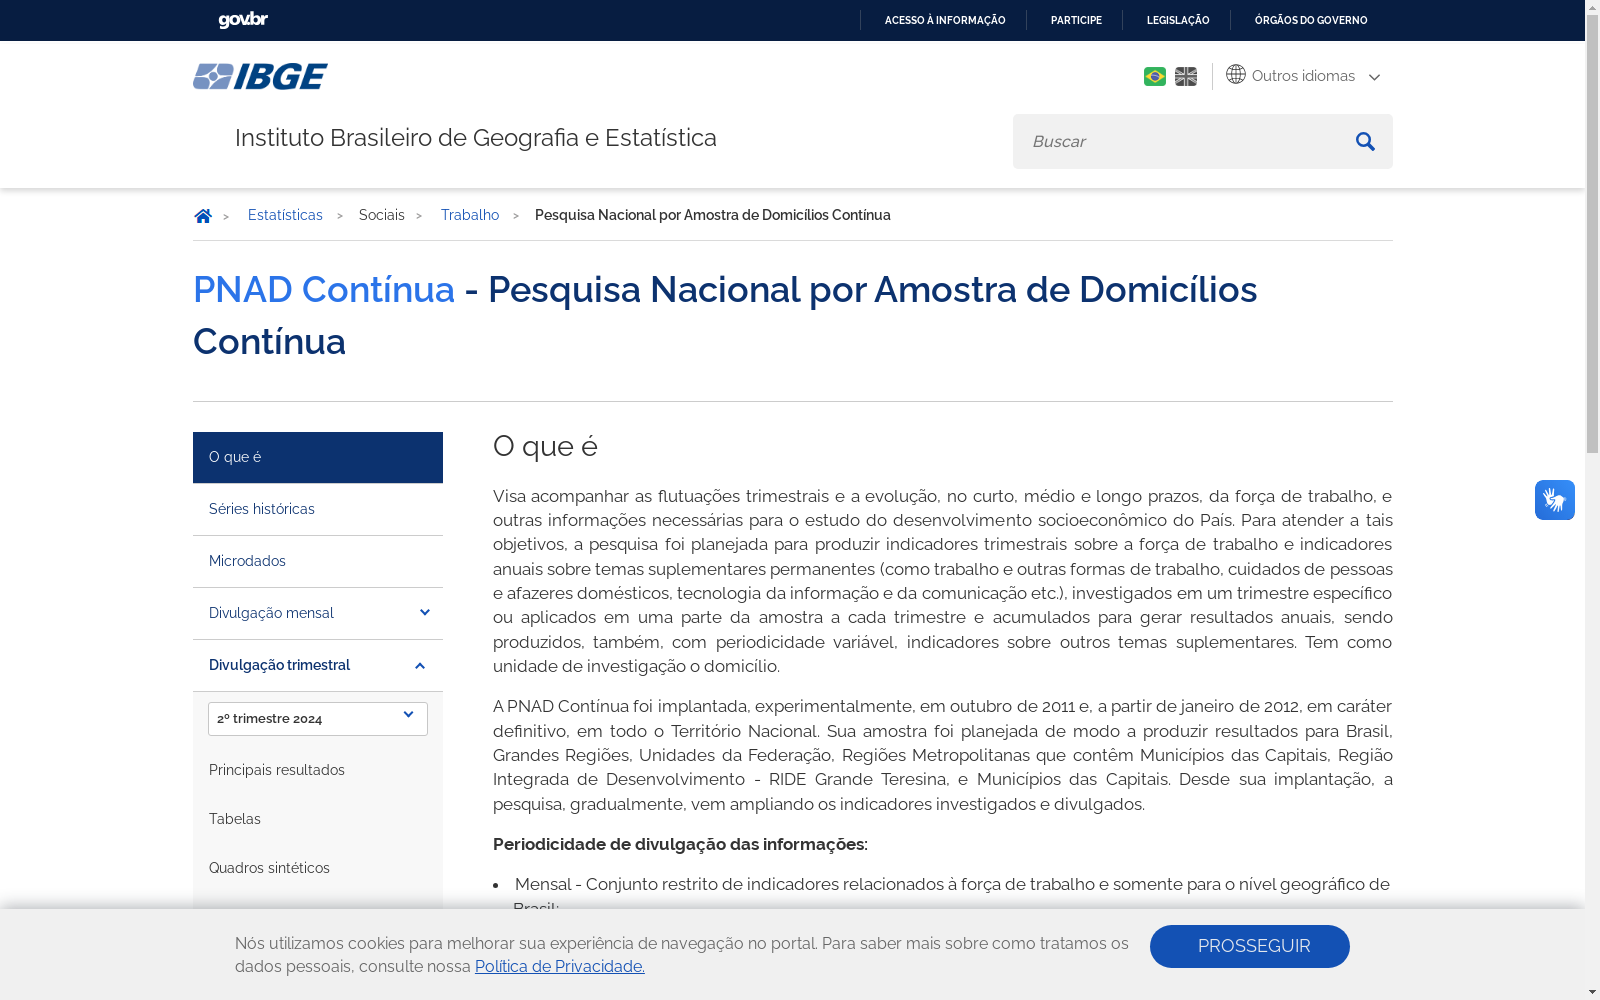Click the scrollbar up arrow
The height and width of the screenshot is (1000, 1600).
pos(1592,8)
